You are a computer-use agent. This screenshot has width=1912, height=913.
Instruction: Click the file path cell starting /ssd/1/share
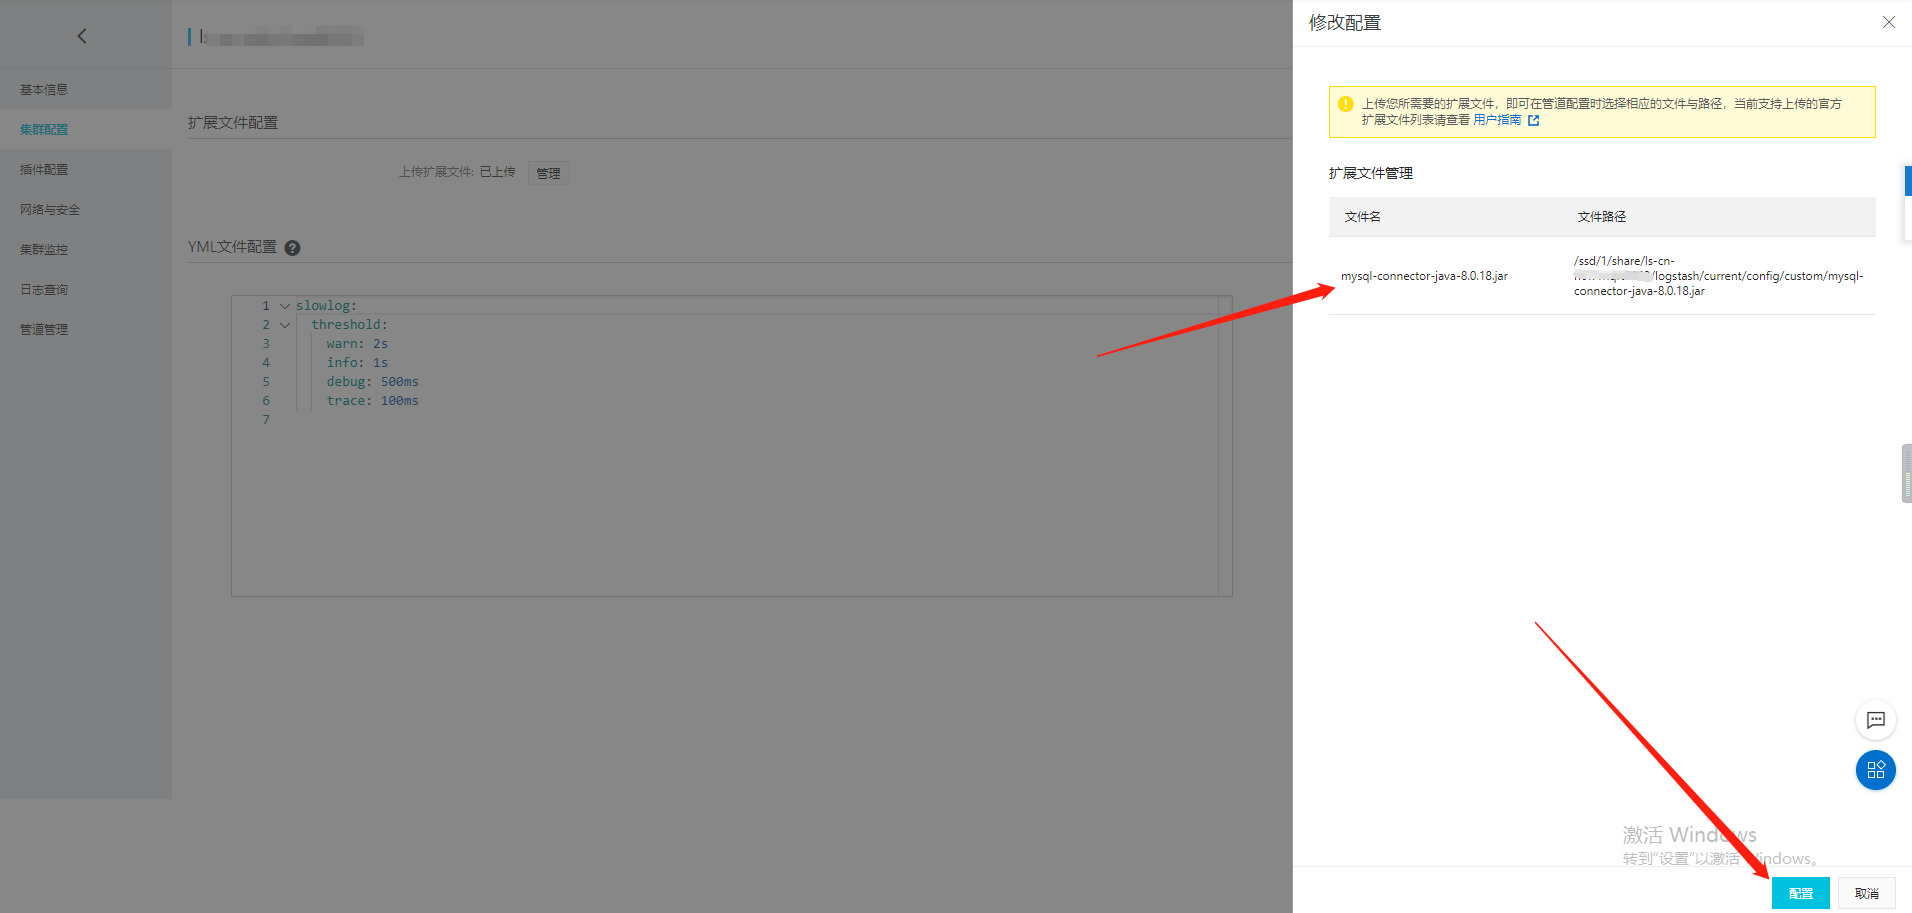[x=1718, y=276]
